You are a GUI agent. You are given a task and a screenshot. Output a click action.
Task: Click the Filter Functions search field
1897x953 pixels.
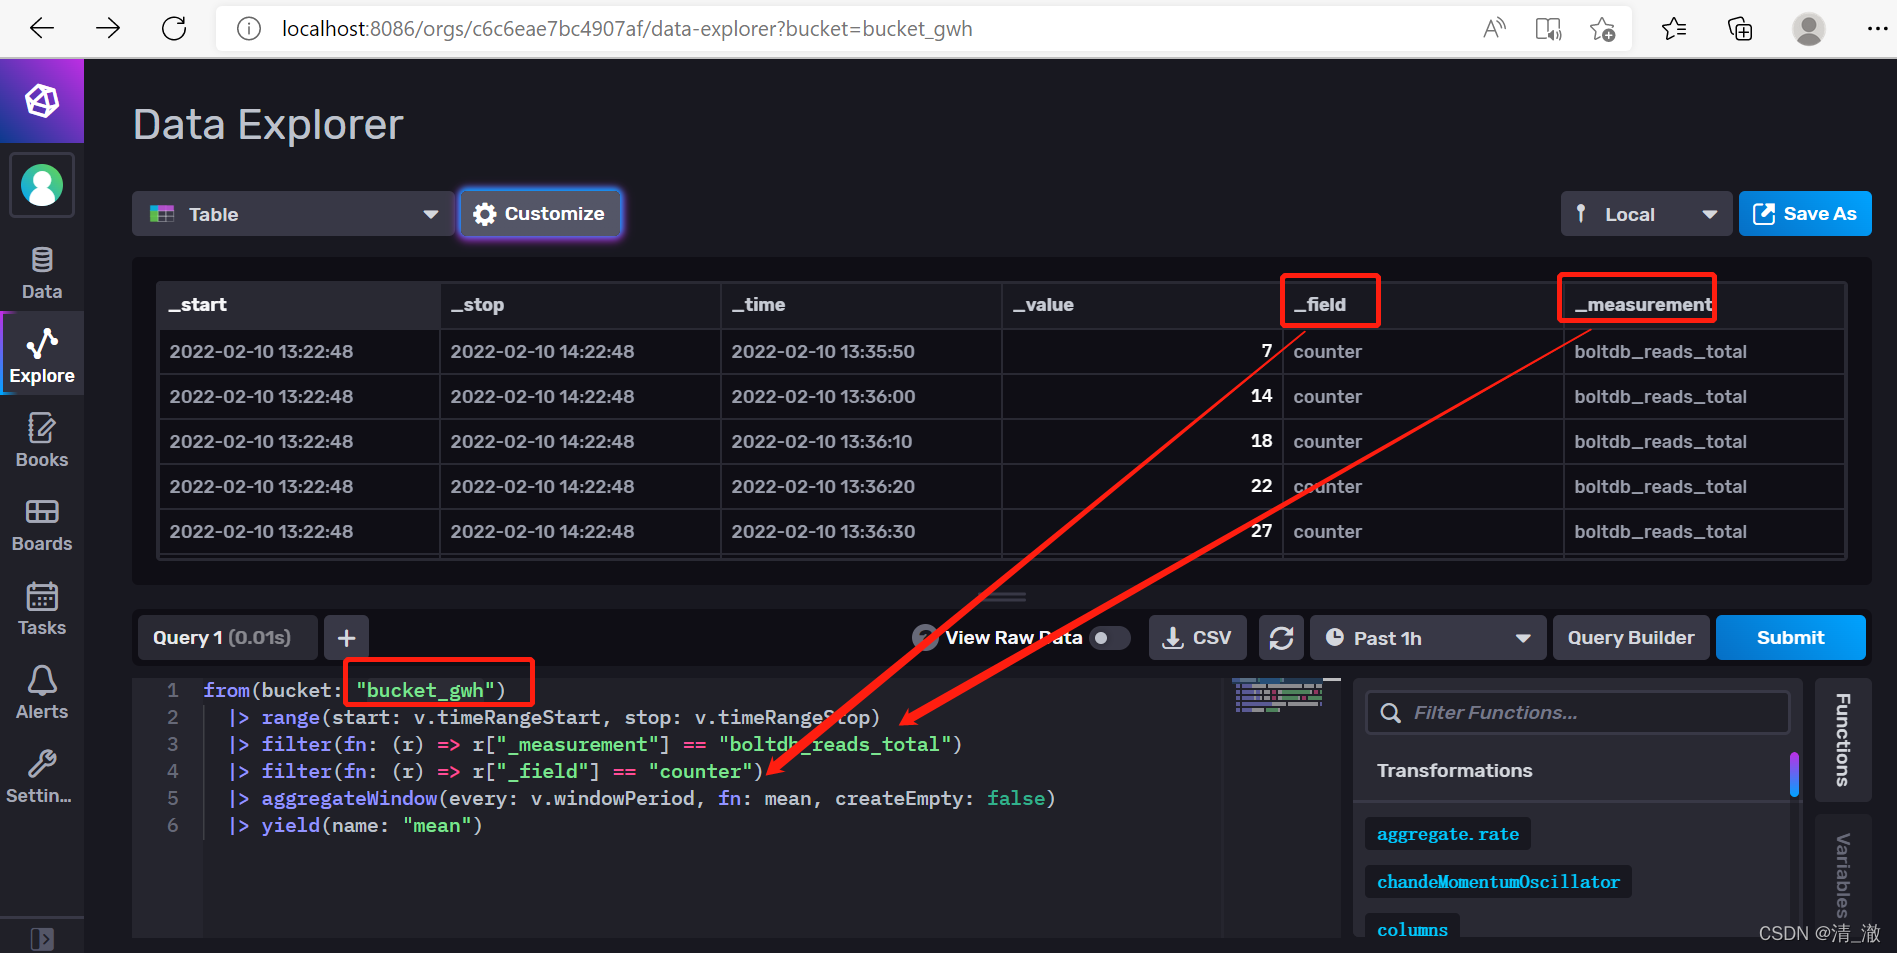(1576, 712)
